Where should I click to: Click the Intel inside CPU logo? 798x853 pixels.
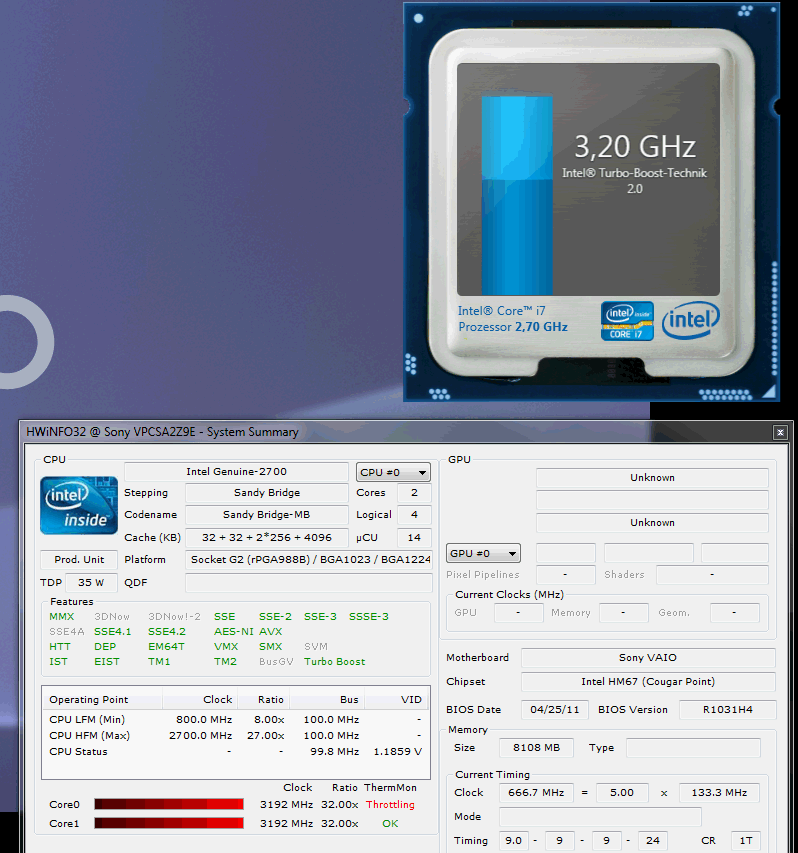[79, 505]
